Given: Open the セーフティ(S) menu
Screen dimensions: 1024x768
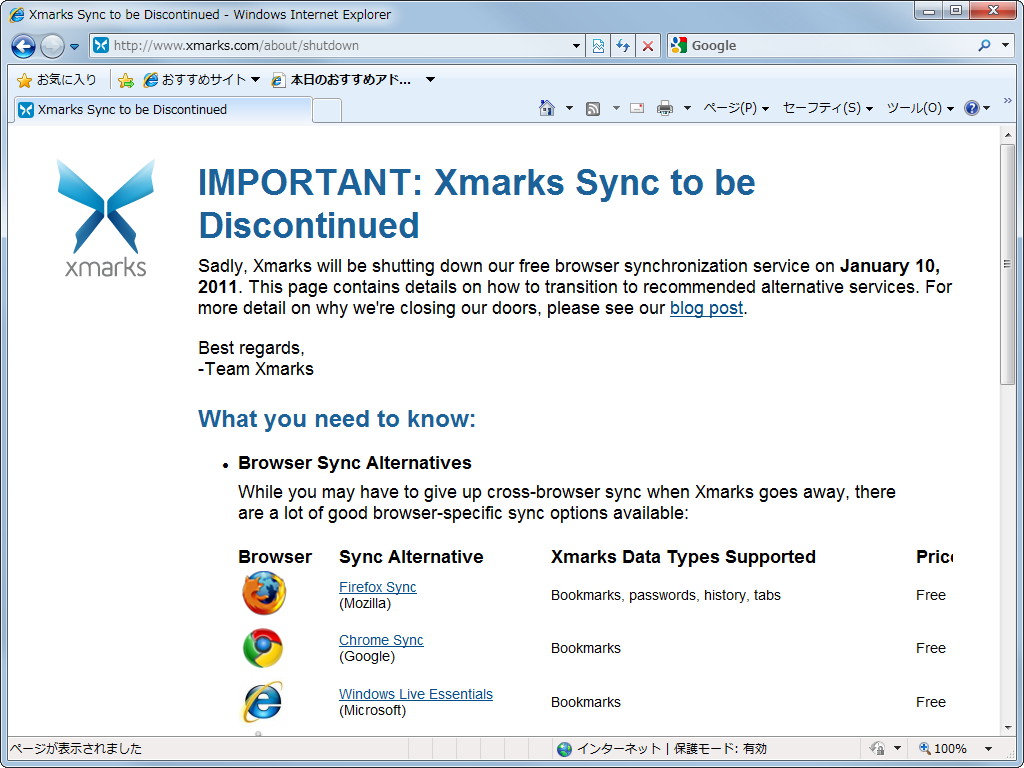Looking at the screenshot, I should click(x=822, y=107).
